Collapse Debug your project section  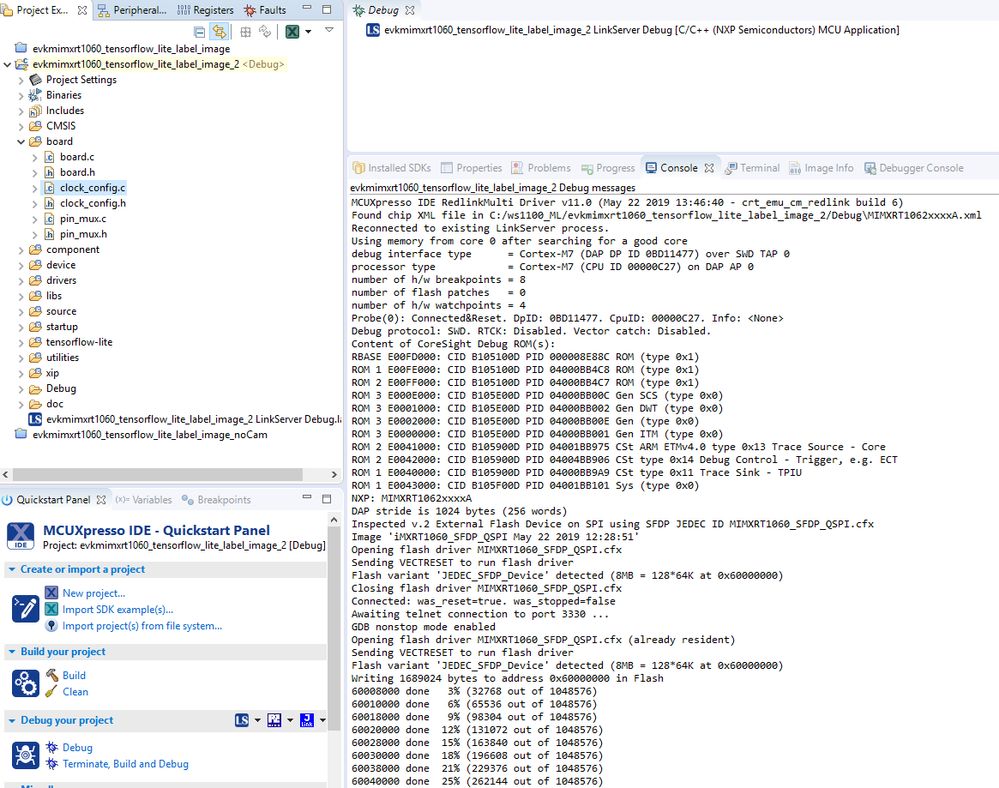pyautogui.click(x=11, y=720)
